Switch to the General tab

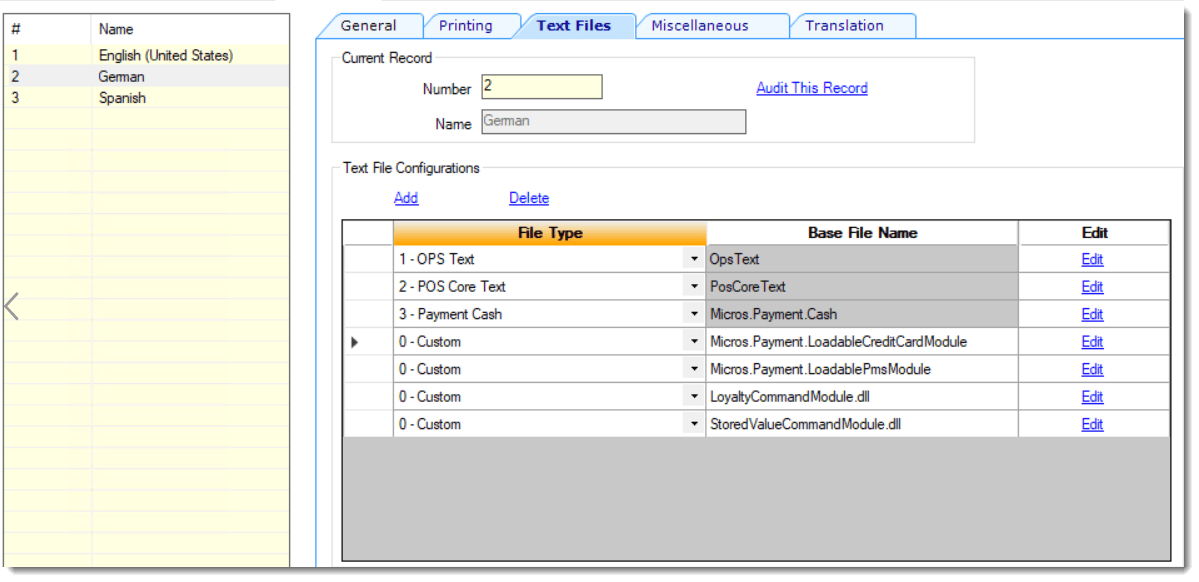tap(369, 26)
